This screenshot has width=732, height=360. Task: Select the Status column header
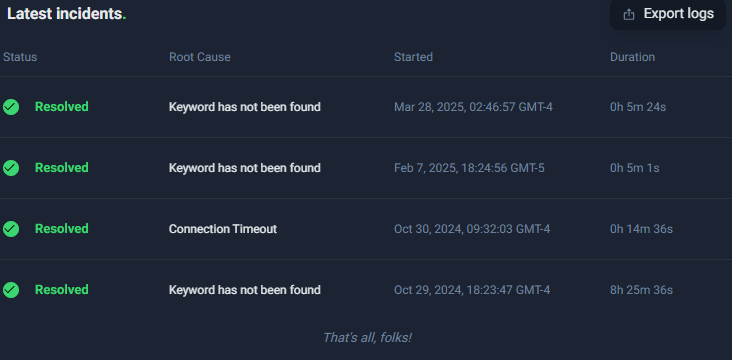point(20,57)
